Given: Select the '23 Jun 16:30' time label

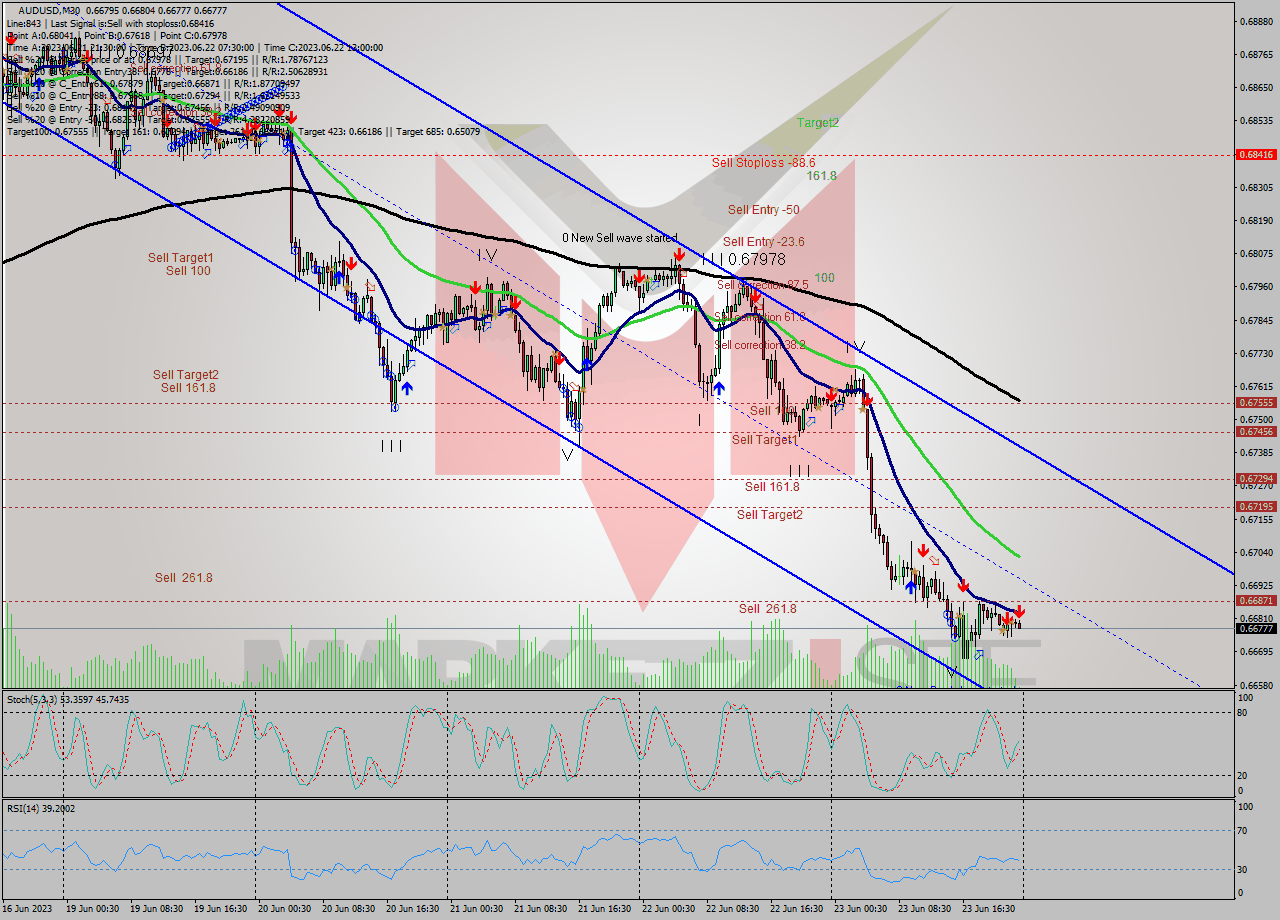Looking at the screenshot, I should 988,909.
